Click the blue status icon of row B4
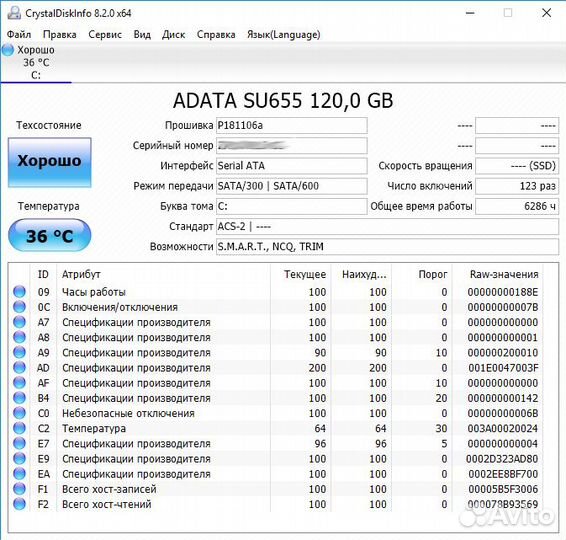 pyautogui.click(x=19, y=398)
